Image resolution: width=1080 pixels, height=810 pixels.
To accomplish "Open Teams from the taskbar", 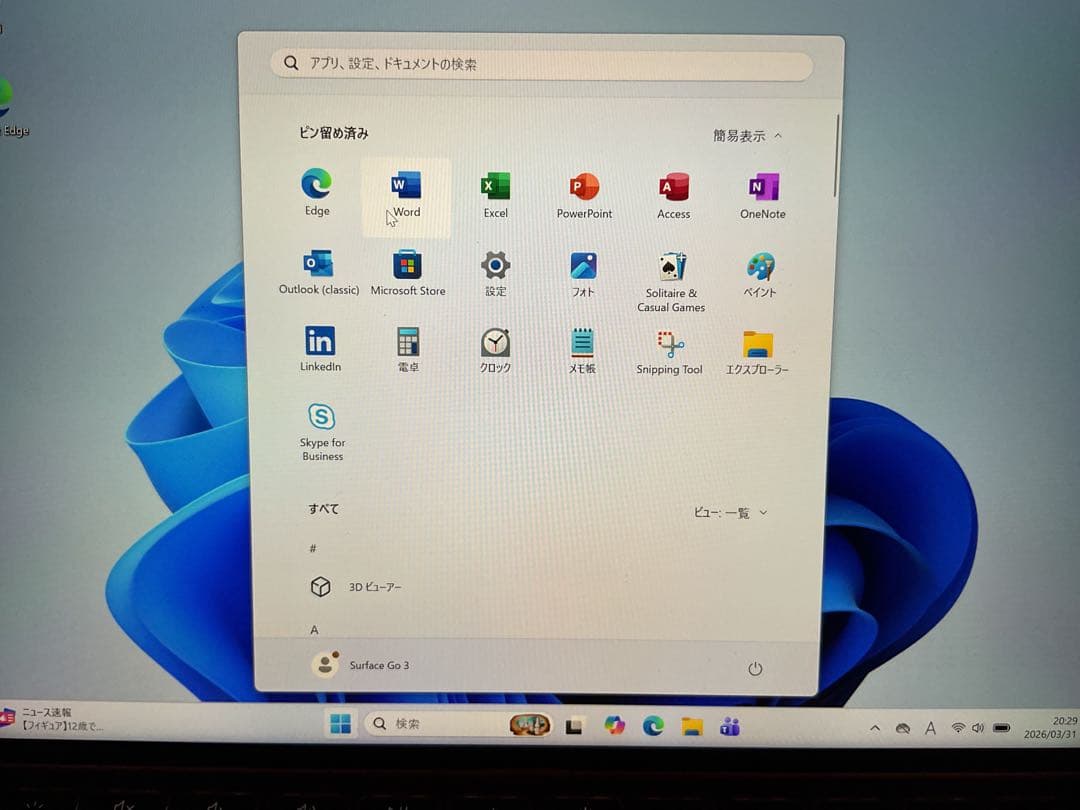I will coord(730,727).
